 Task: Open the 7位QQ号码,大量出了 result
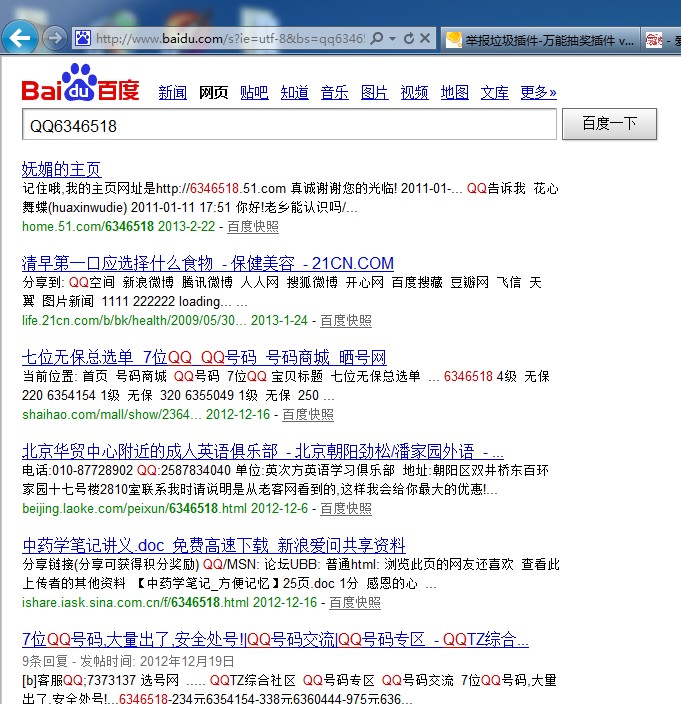275,639
